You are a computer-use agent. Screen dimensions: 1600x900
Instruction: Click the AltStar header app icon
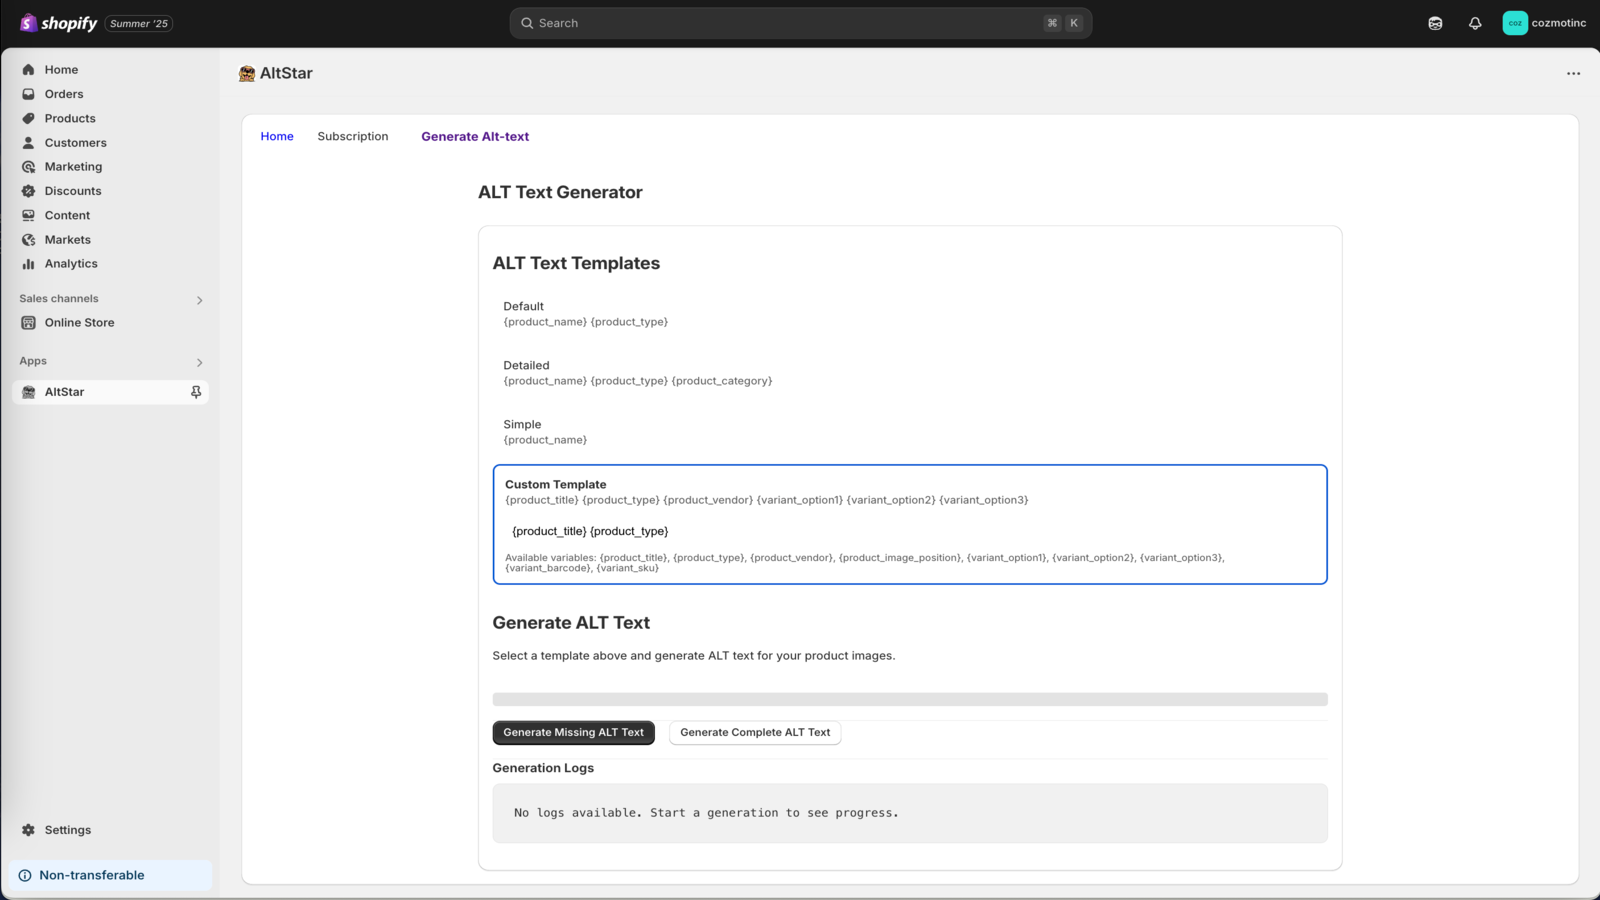[247, 73]
